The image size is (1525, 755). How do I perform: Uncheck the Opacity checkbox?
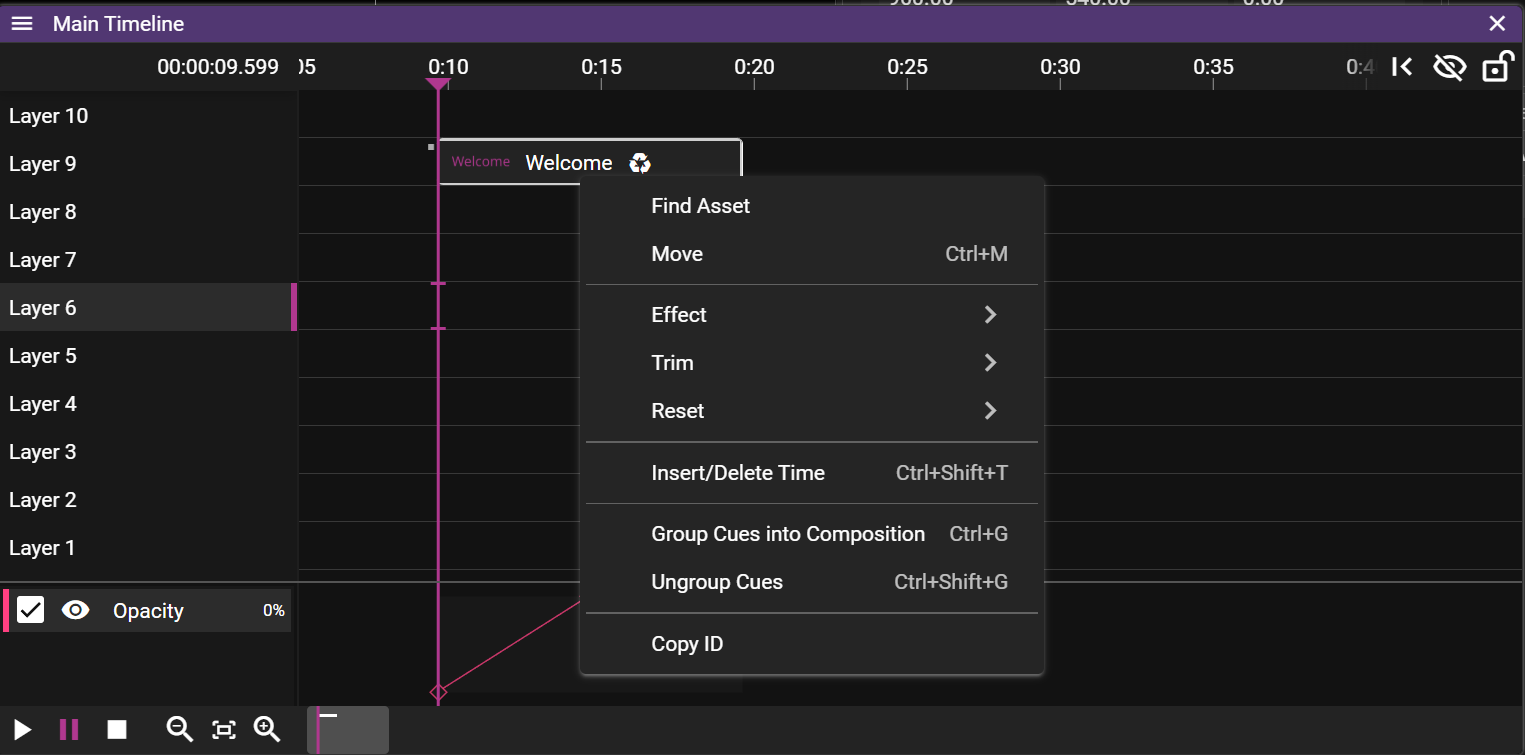[31, 610]
